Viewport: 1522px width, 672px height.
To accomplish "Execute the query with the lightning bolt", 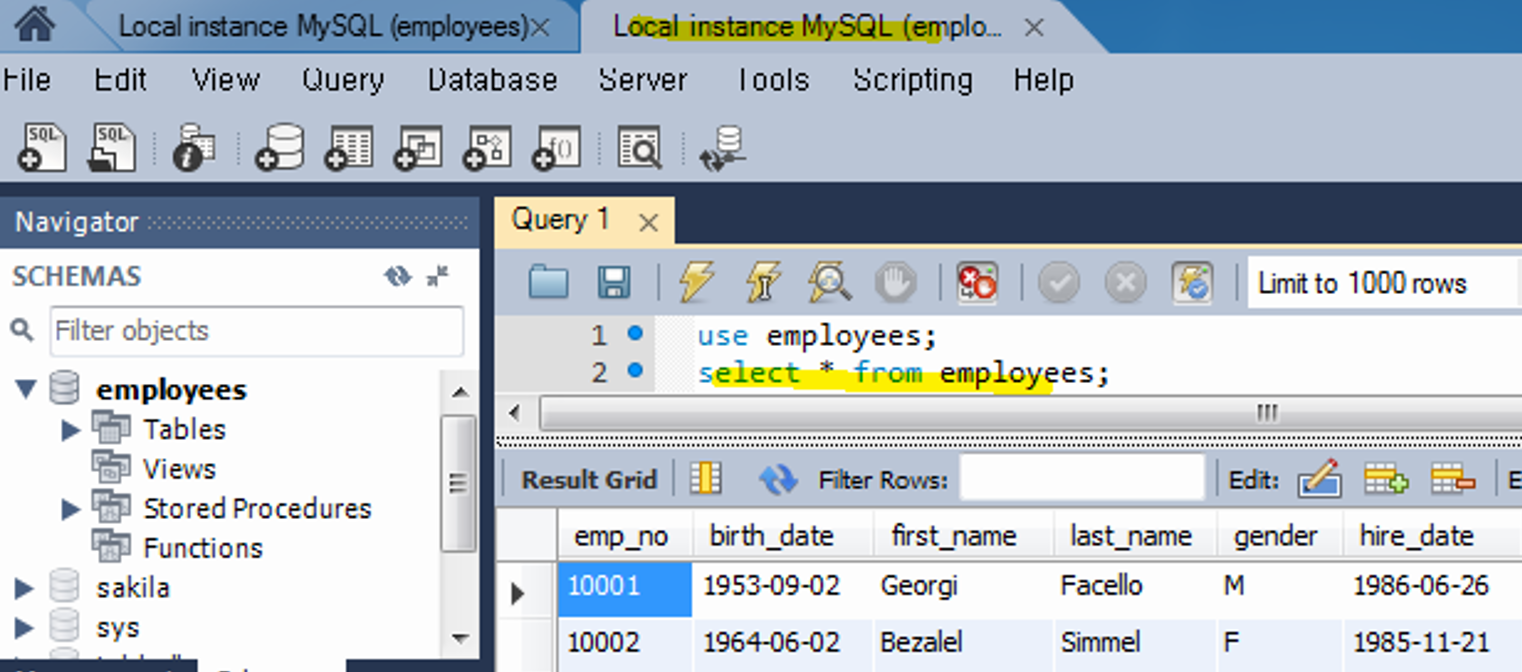I will point(696,283).
